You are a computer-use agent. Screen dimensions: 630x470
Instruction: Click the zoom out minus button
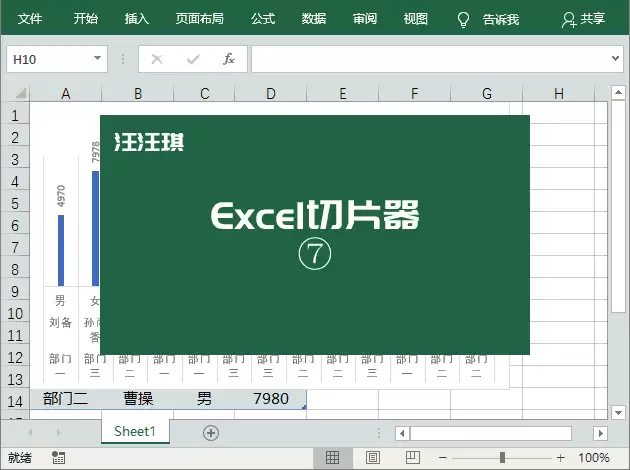pos(443,458)
